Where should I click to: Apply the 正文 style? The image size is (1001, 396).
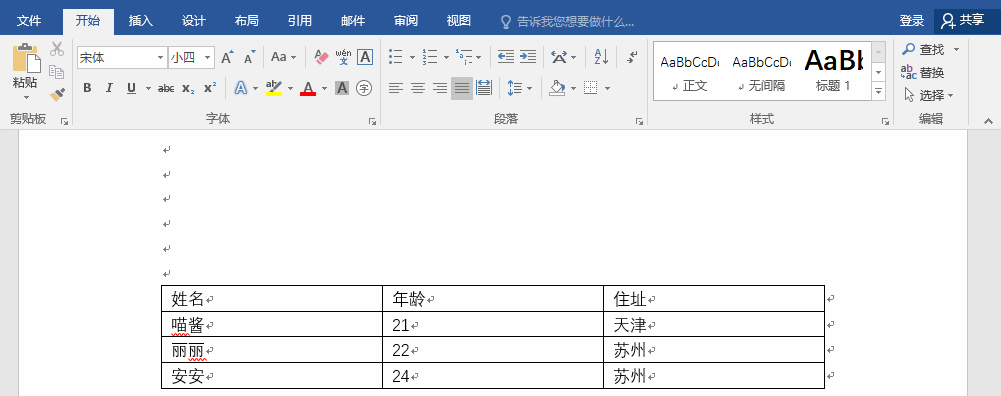coord(689,72)
